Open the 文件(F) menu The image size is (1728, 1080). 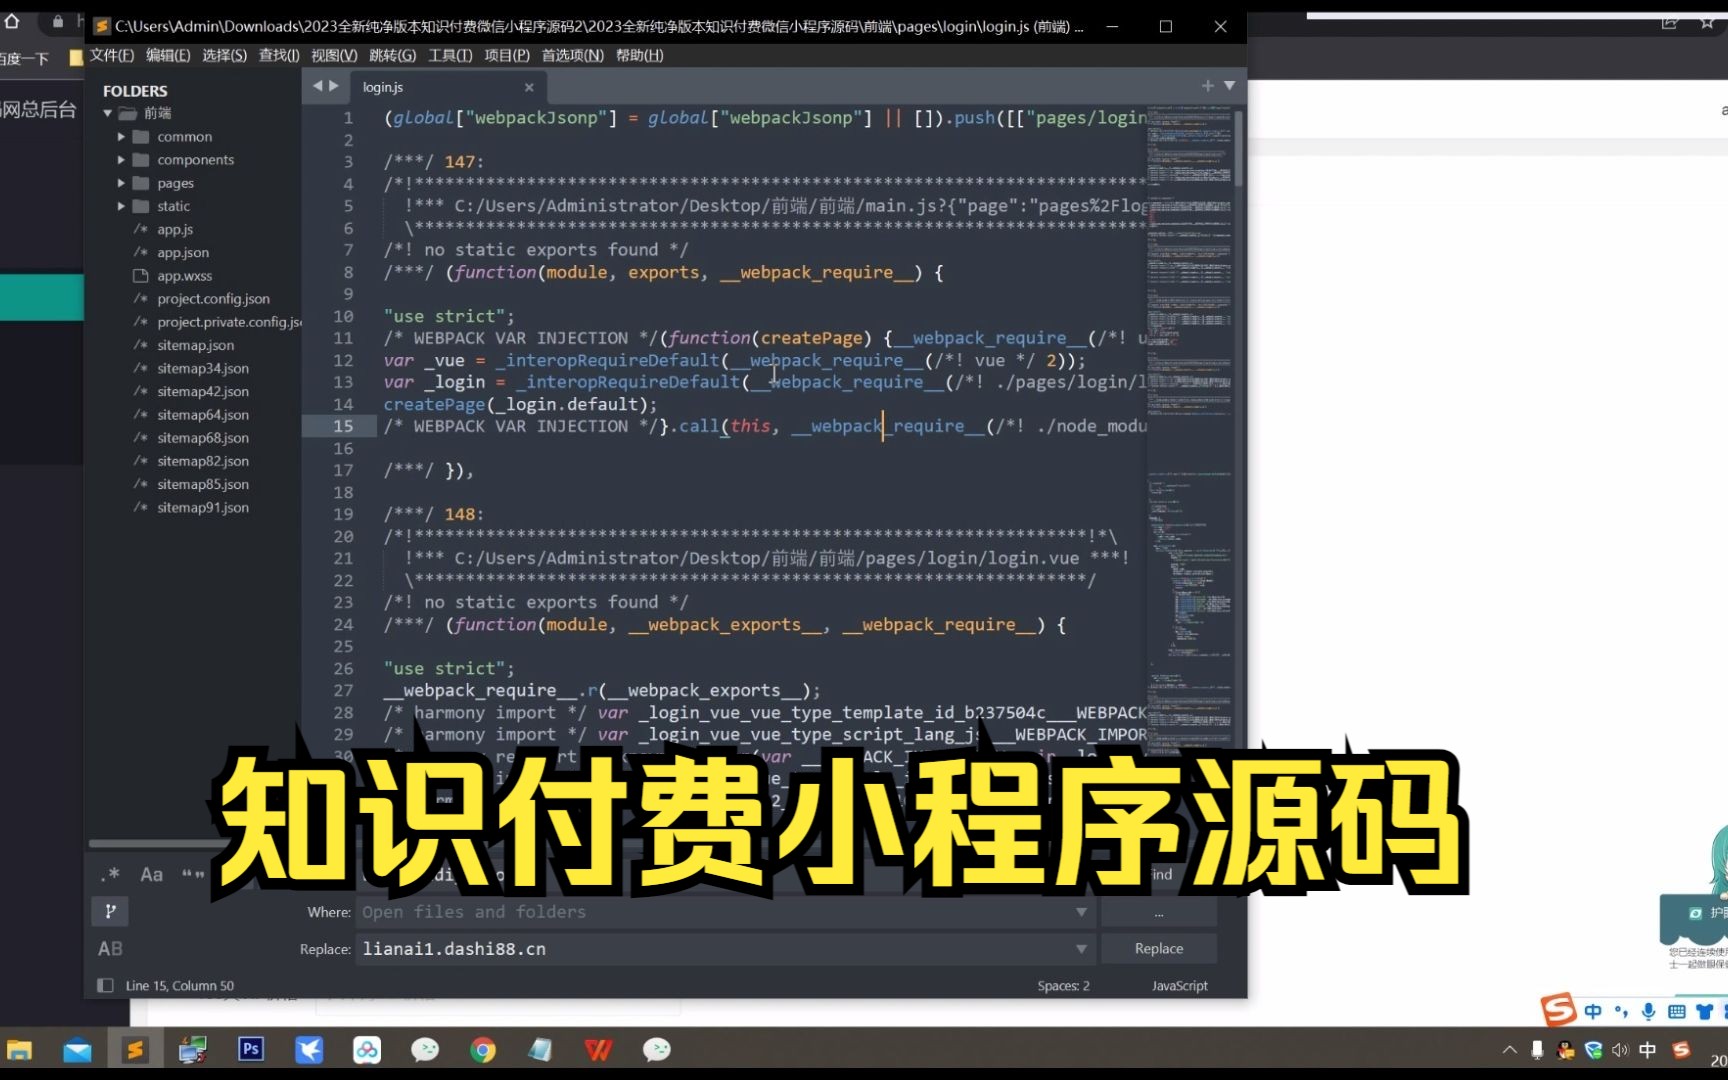pos(110,55)
